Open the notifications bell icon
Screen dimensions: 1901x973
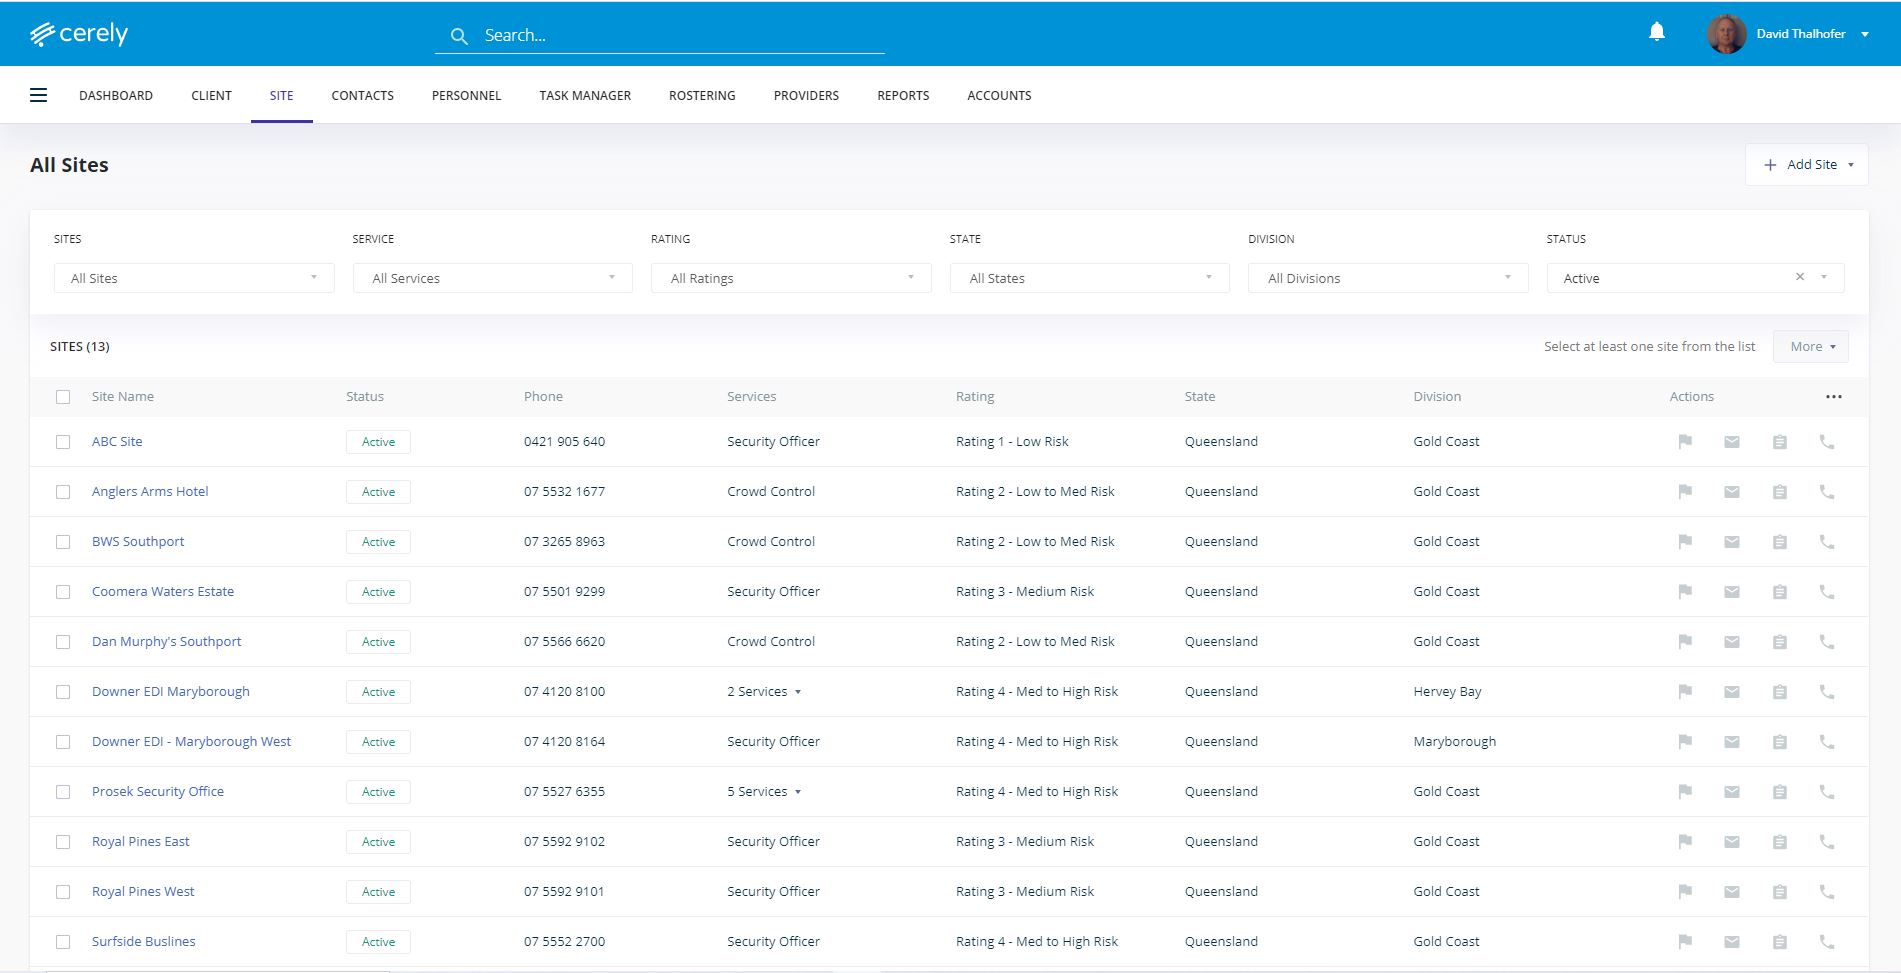click(x=1656, y=32)
